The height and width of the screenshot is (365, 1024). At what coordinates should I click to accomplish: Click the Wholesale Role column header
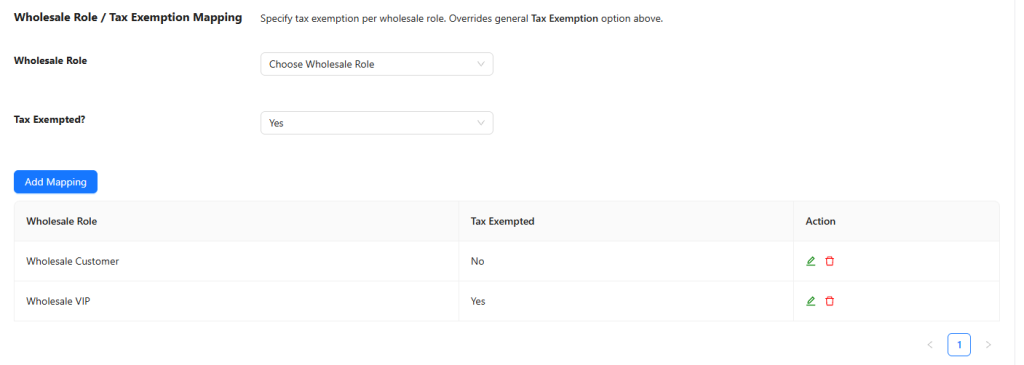pos(61,221)
